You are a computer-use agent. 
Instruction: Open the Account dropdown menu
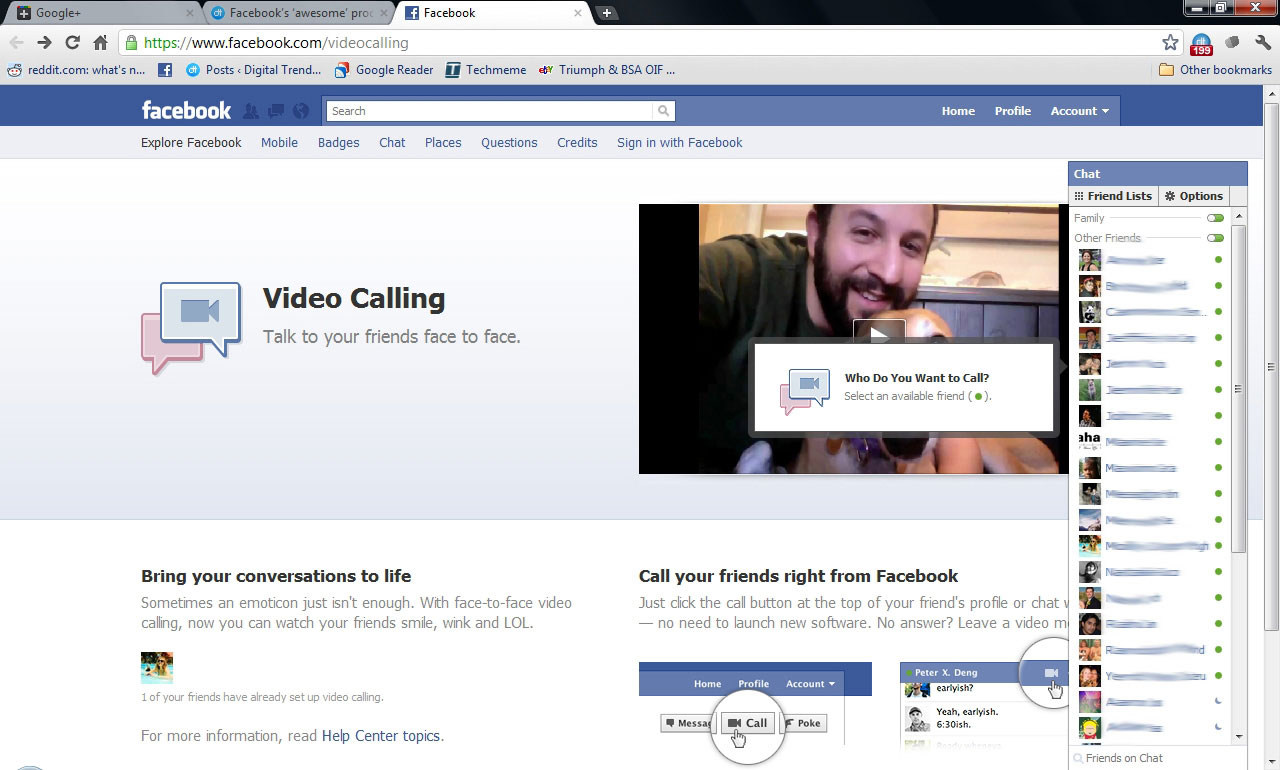click(x=1079, y=111)
